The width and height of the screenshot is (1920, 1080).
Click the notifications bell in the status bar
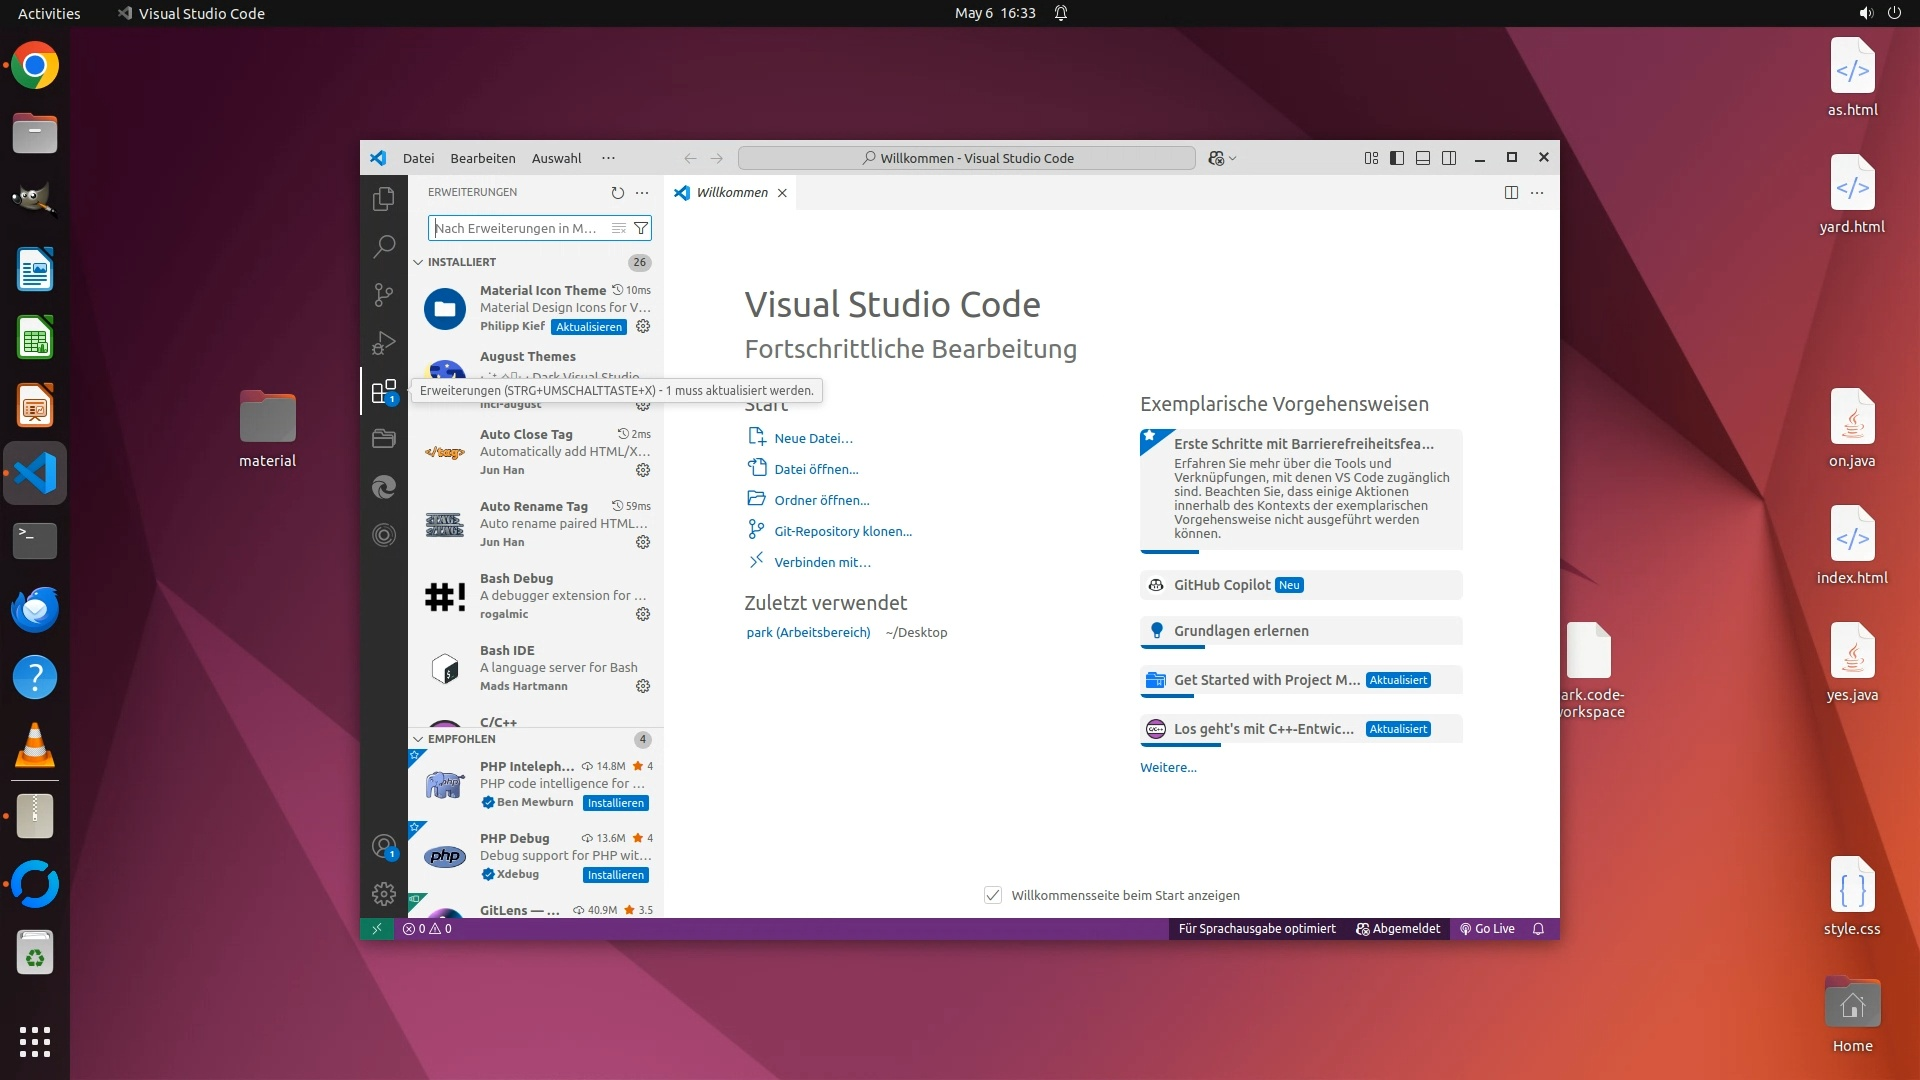[1538, 929]
